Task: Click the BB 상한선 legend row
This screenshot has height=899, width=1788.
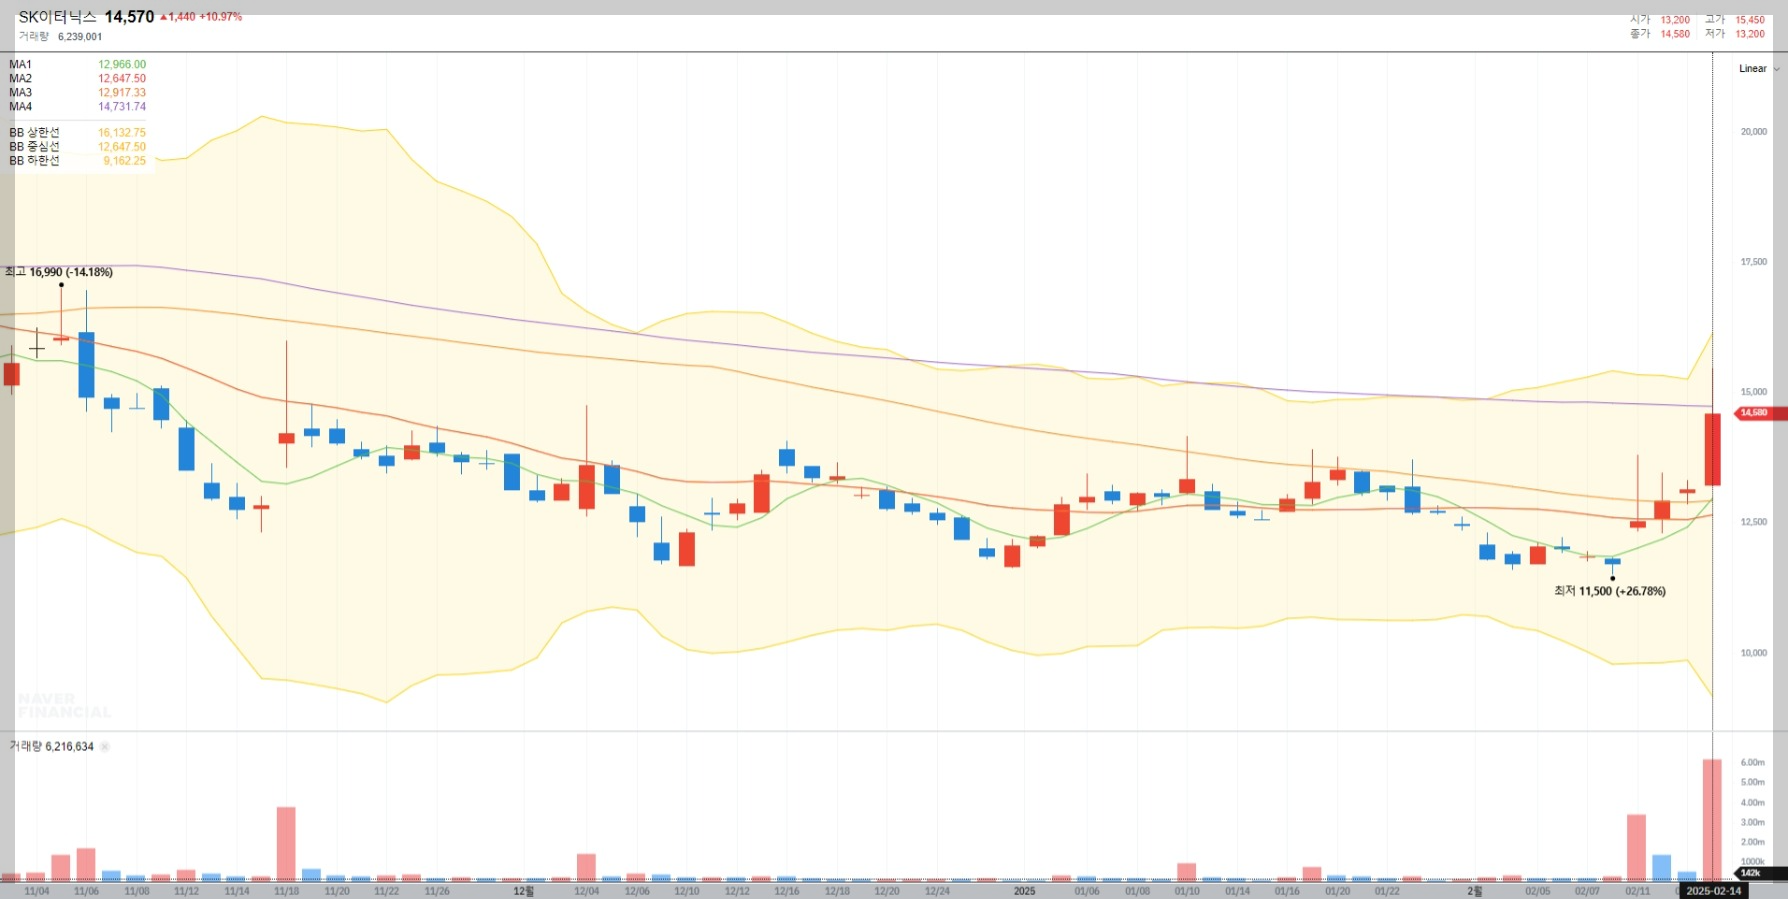Action: pos(78,133)
